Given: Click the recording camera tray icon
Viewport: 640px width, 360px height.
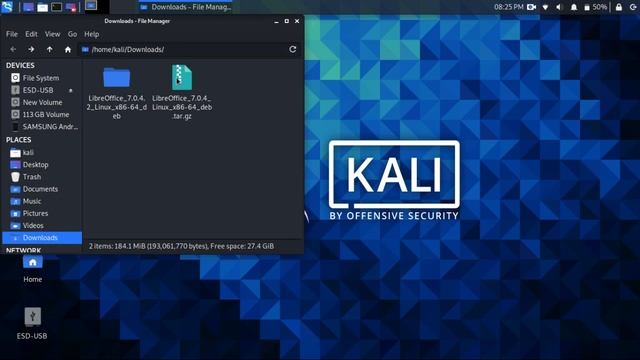Looking at the screenshot, I should click(x=531, y=7).
